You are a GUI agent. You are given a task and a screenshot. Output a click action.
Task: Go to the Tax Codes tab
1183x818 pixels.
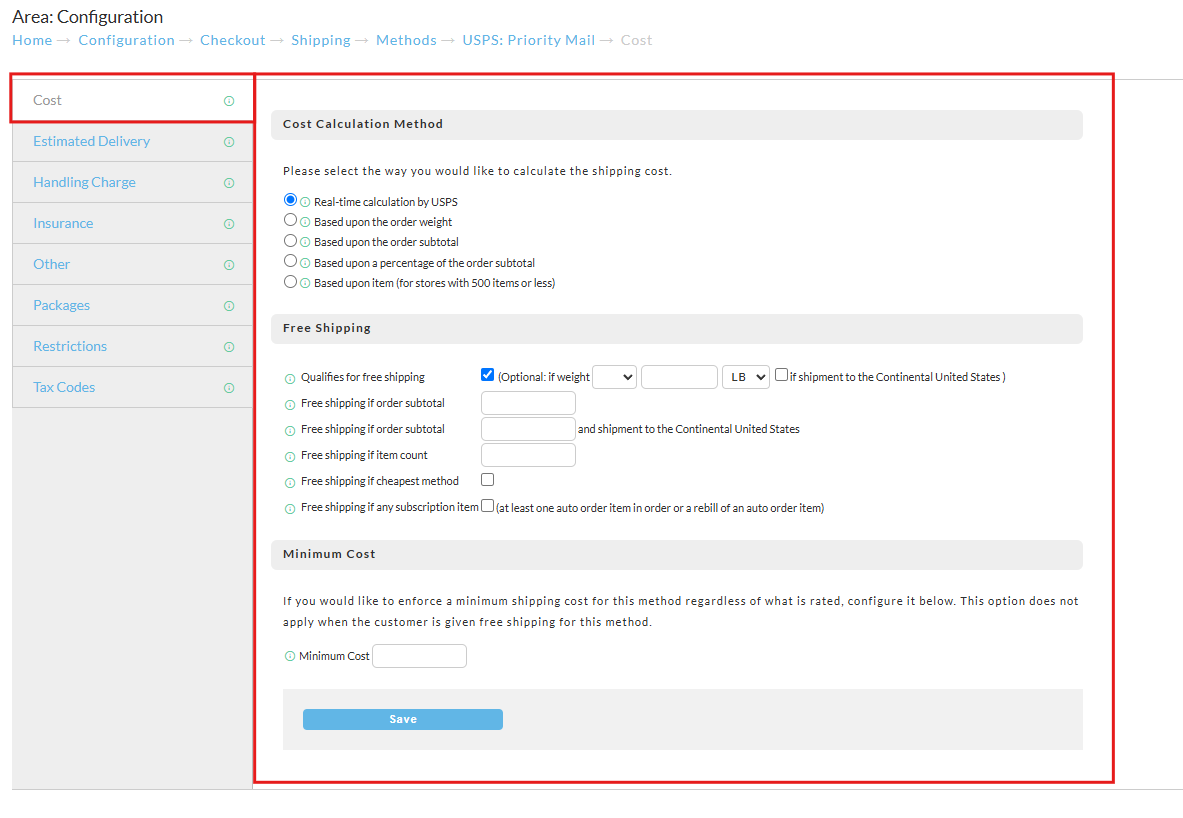click(x=133, y=387)
